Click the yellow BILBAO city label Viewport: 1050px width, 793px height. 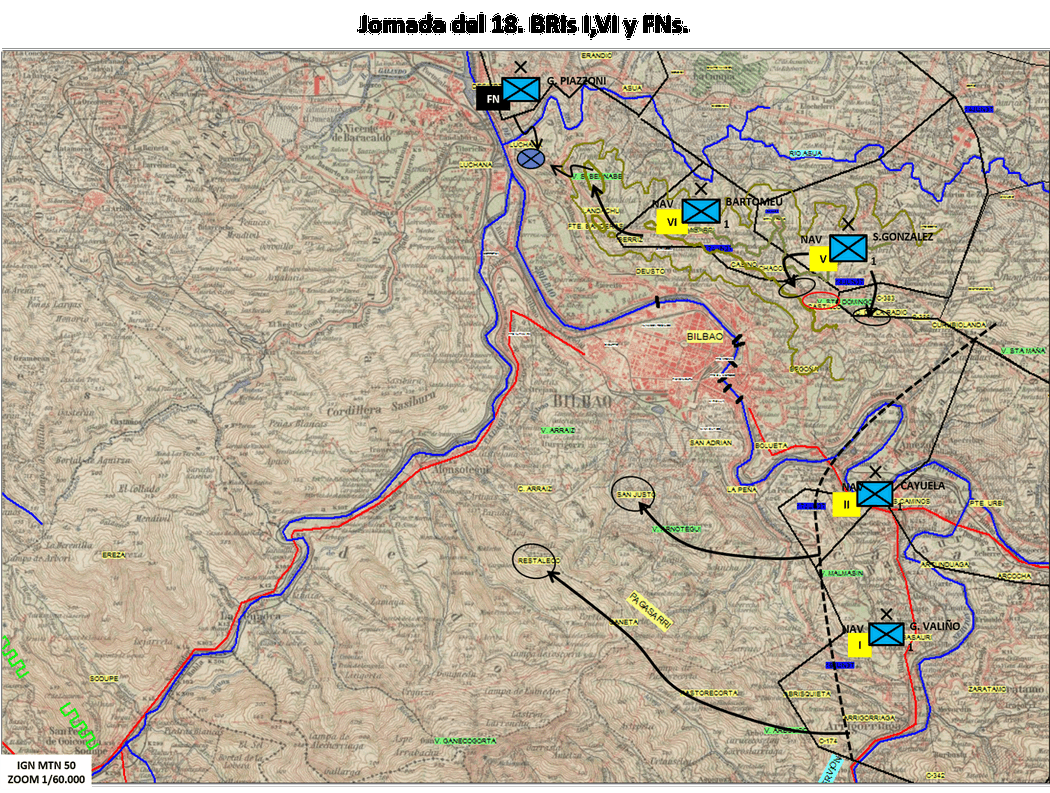click(704, 337)
